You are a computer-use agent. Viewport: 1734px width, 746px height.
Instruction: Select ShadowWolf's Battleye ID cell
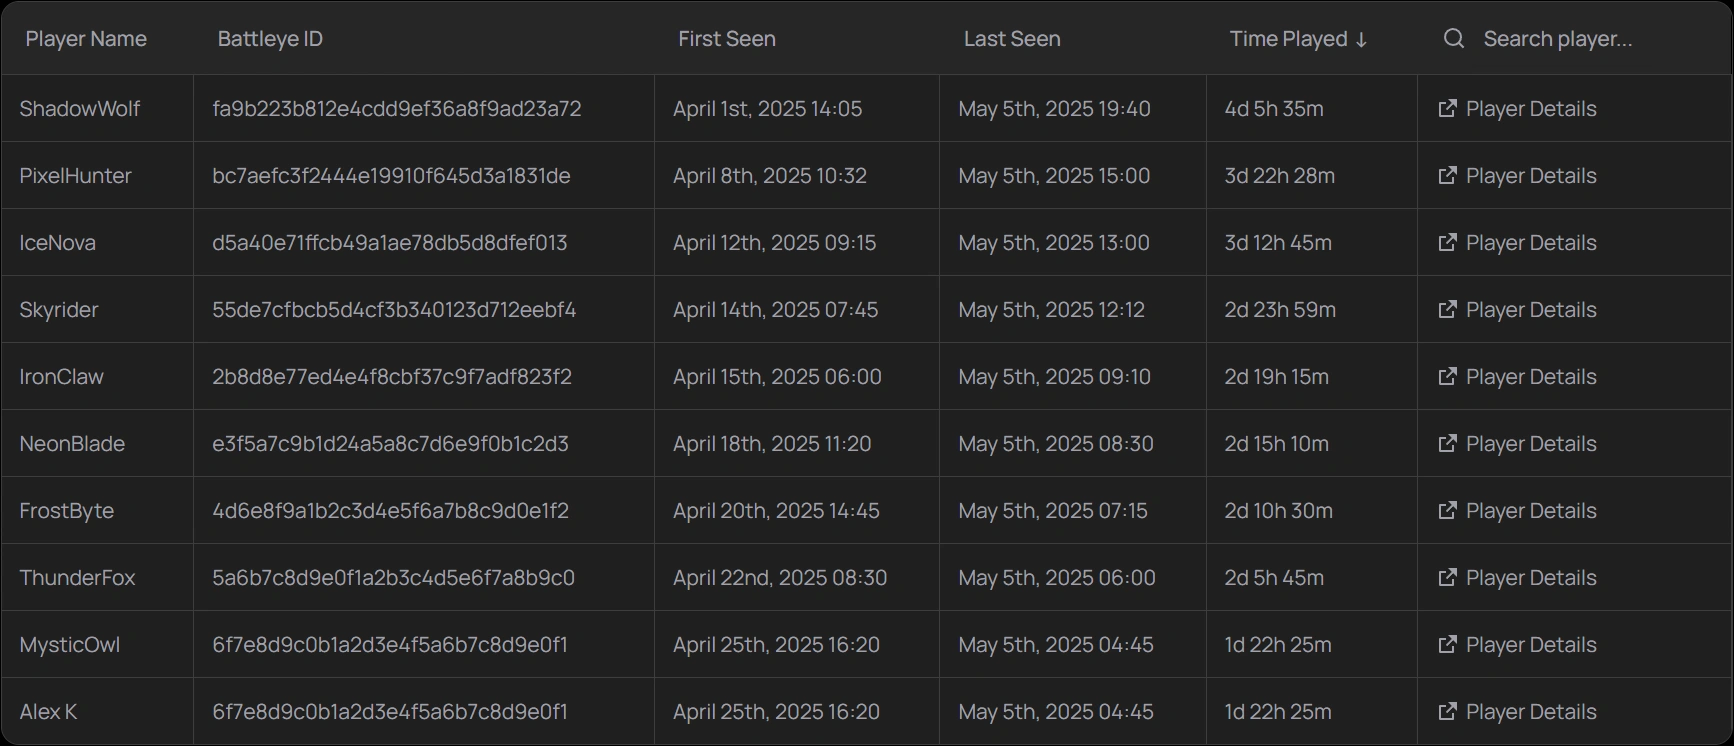pos(397,109)
